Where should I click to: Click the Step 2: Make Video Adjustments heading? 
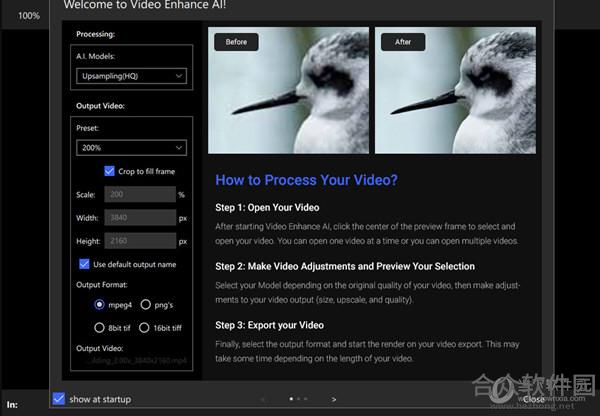(345, 266)
